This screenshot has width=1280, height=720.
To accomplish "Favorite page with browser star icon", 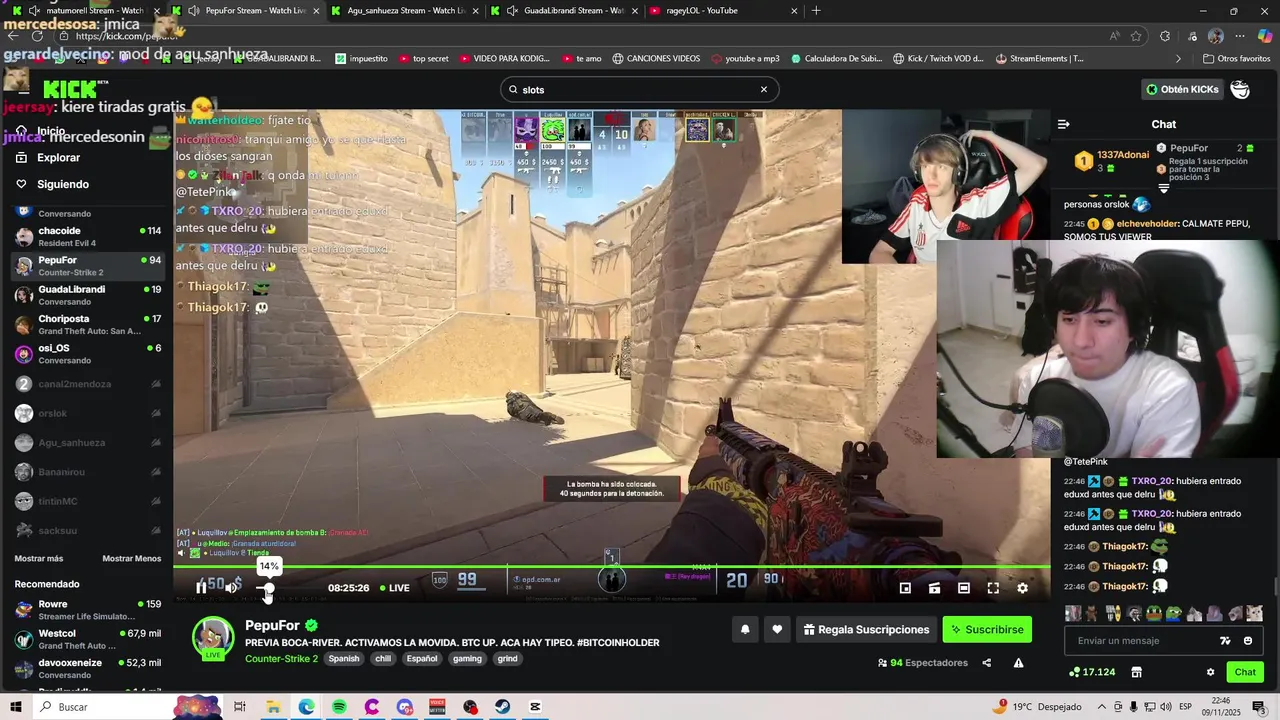I will tap(1137, 36).
